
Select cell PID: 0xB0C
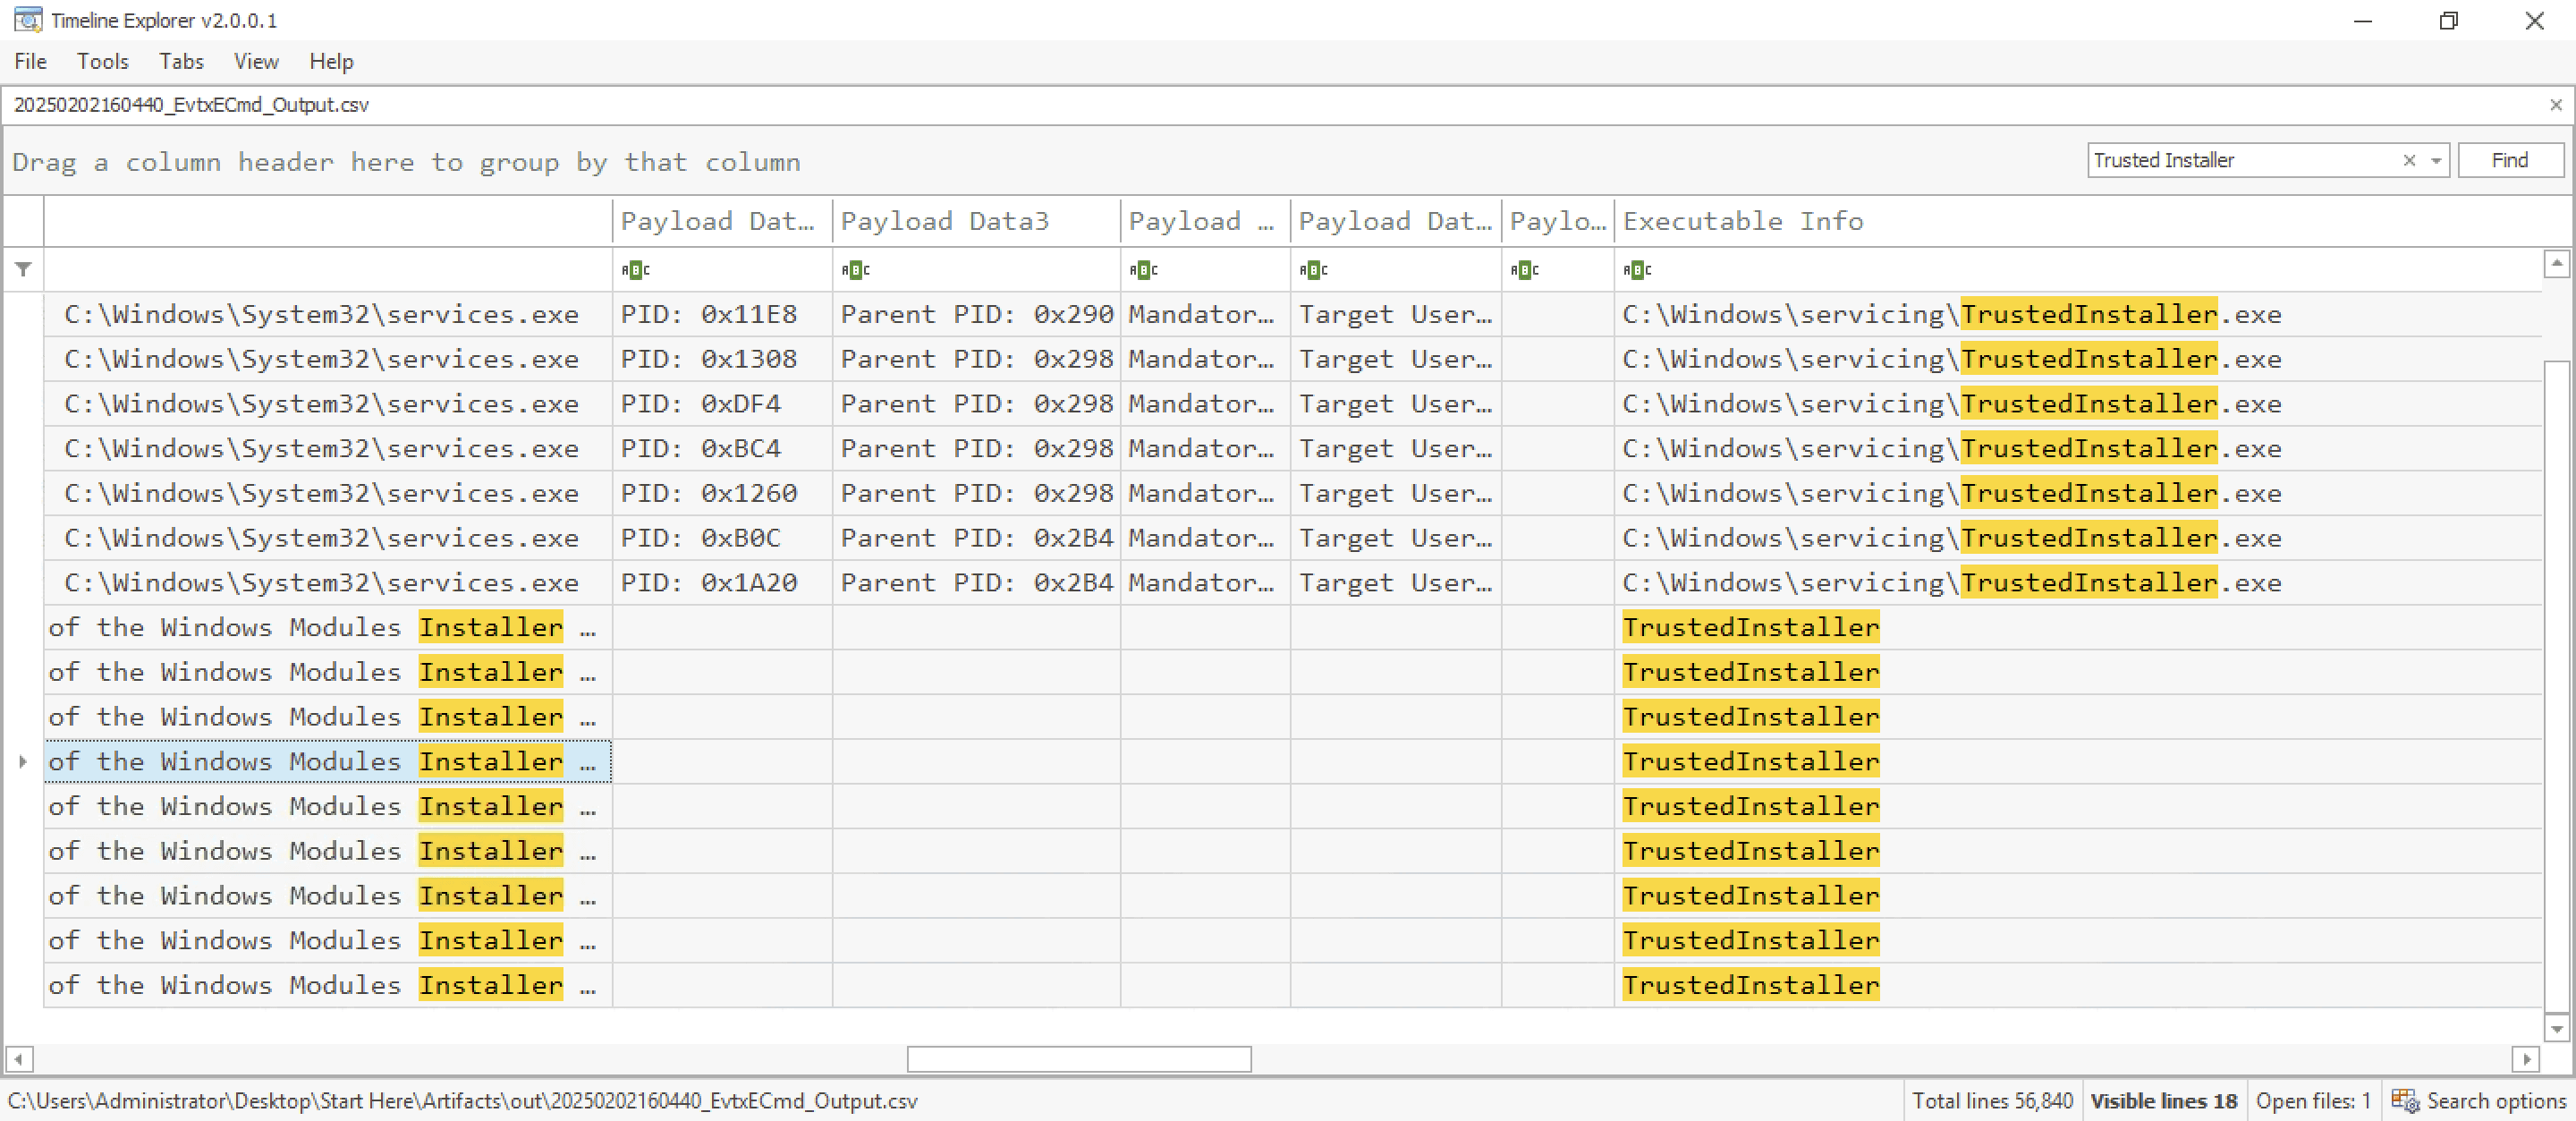tap(722, 538)
